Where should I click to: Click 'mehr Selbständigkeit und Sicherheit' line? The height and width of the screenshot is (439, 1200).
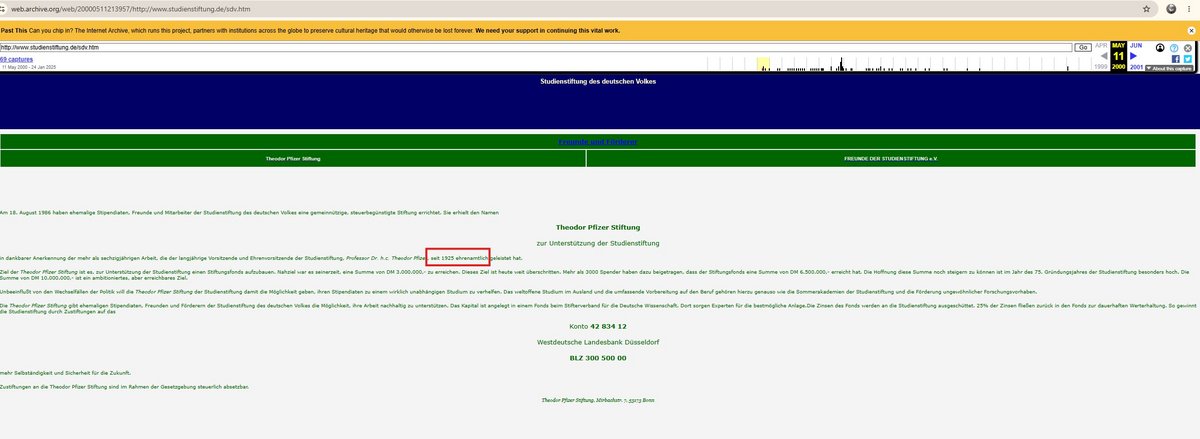(65, 372)
